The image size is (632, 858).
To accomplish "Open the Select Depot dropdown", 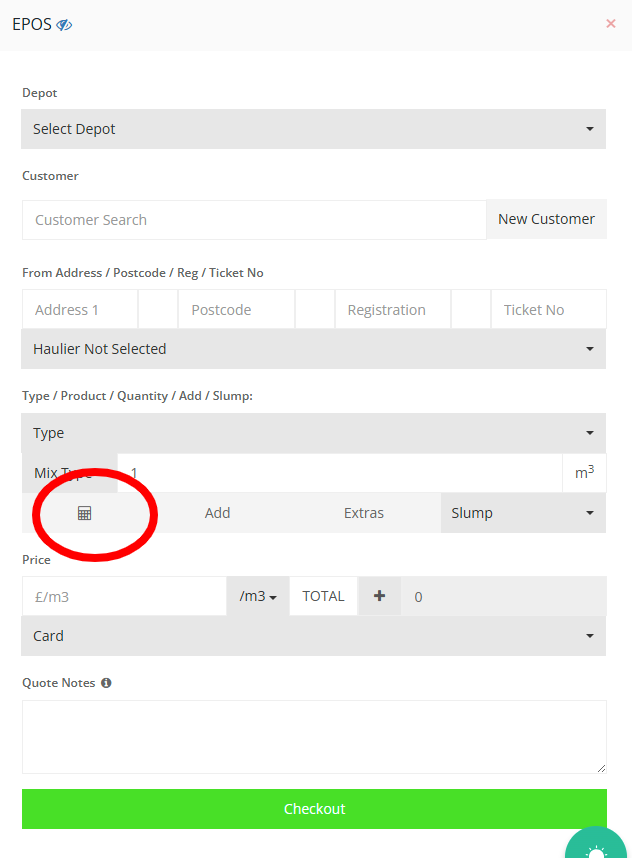I will [x=313, y=129].
